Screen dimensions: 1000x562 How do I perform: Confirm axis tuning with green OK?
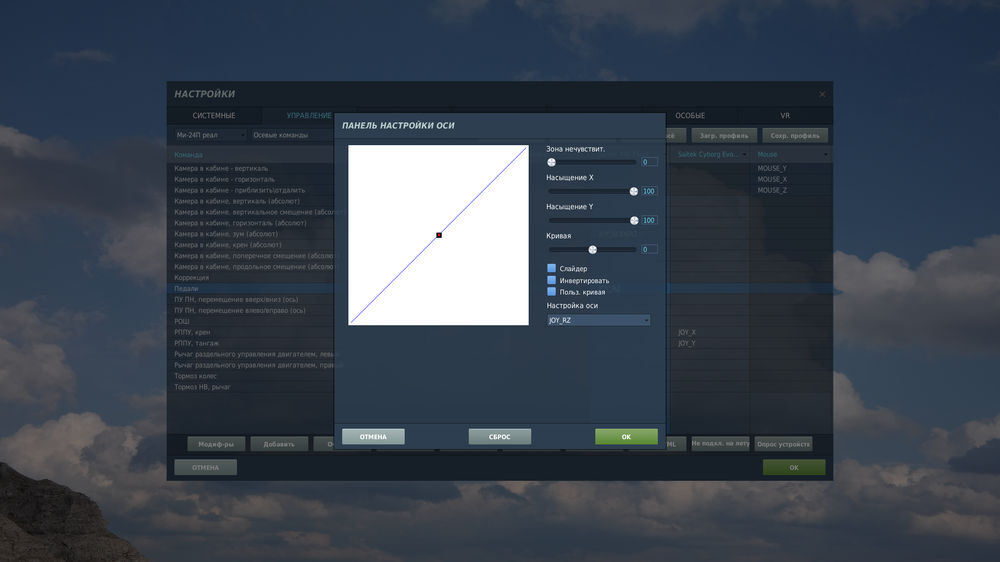pyautogui.click(x=626, y=437)
